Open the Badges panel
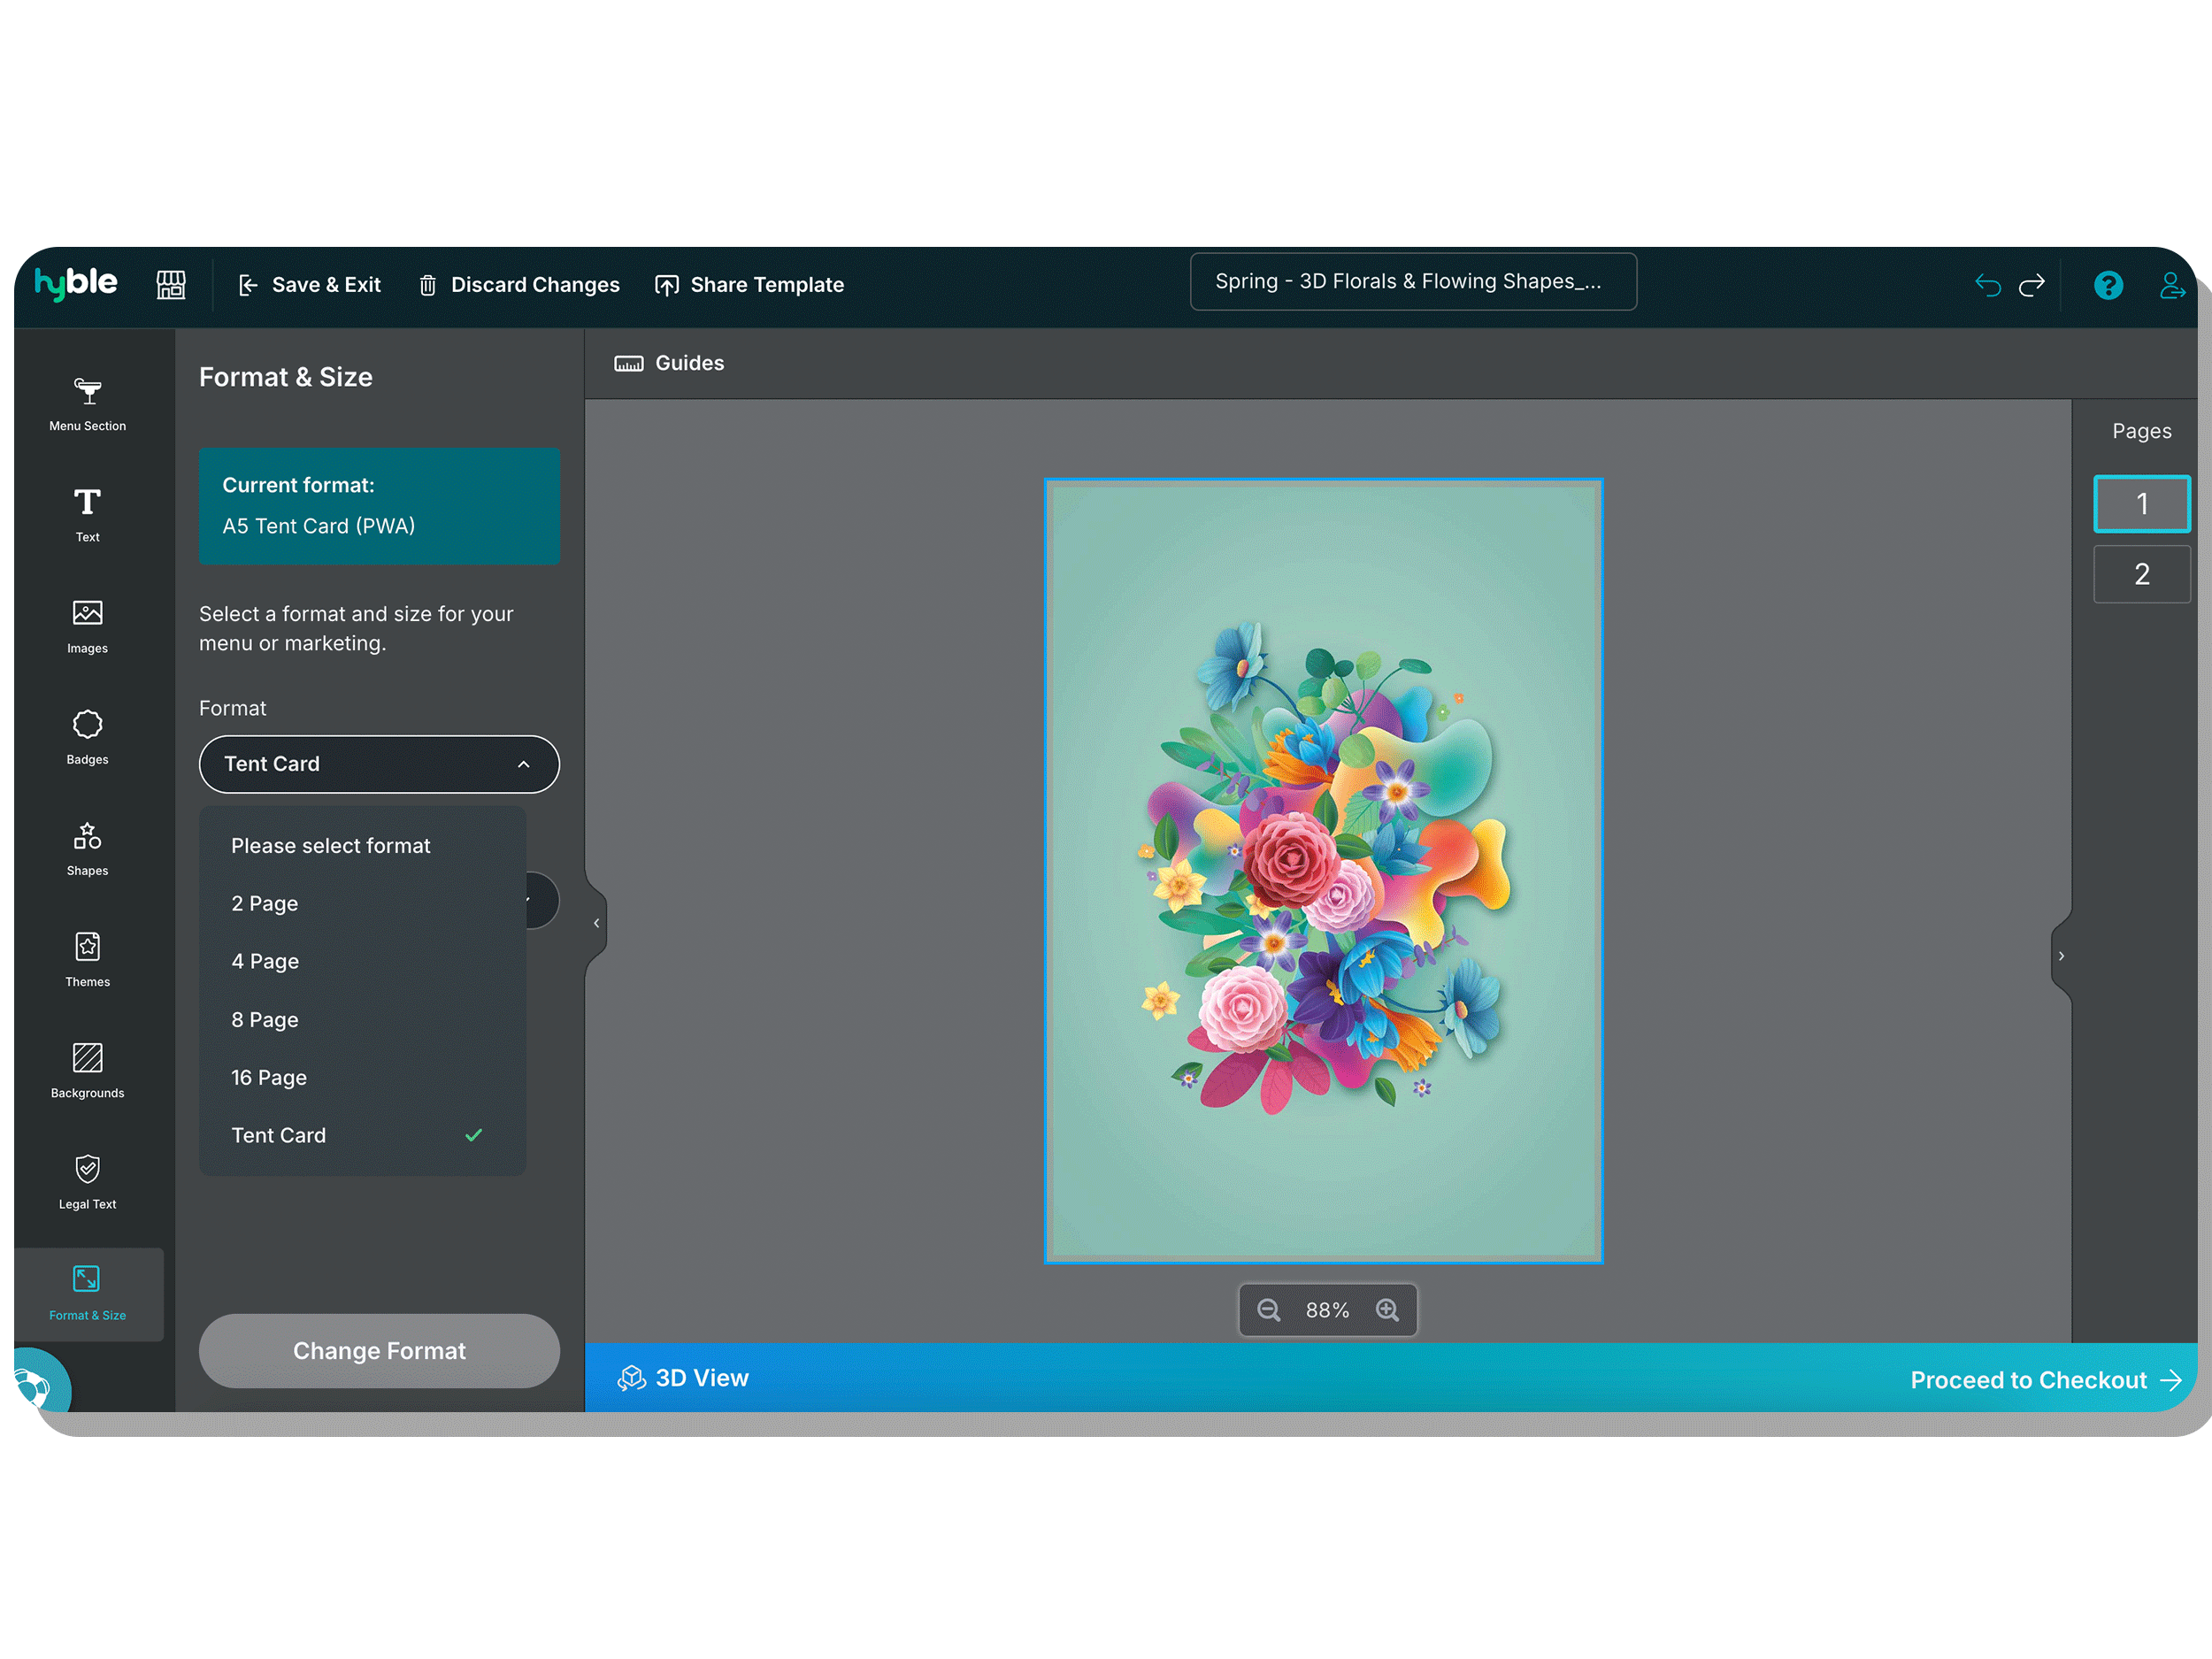Image resolution: width=2212 pixels, height=1659 pixels. pyautogui.click(x=88, y=736)
